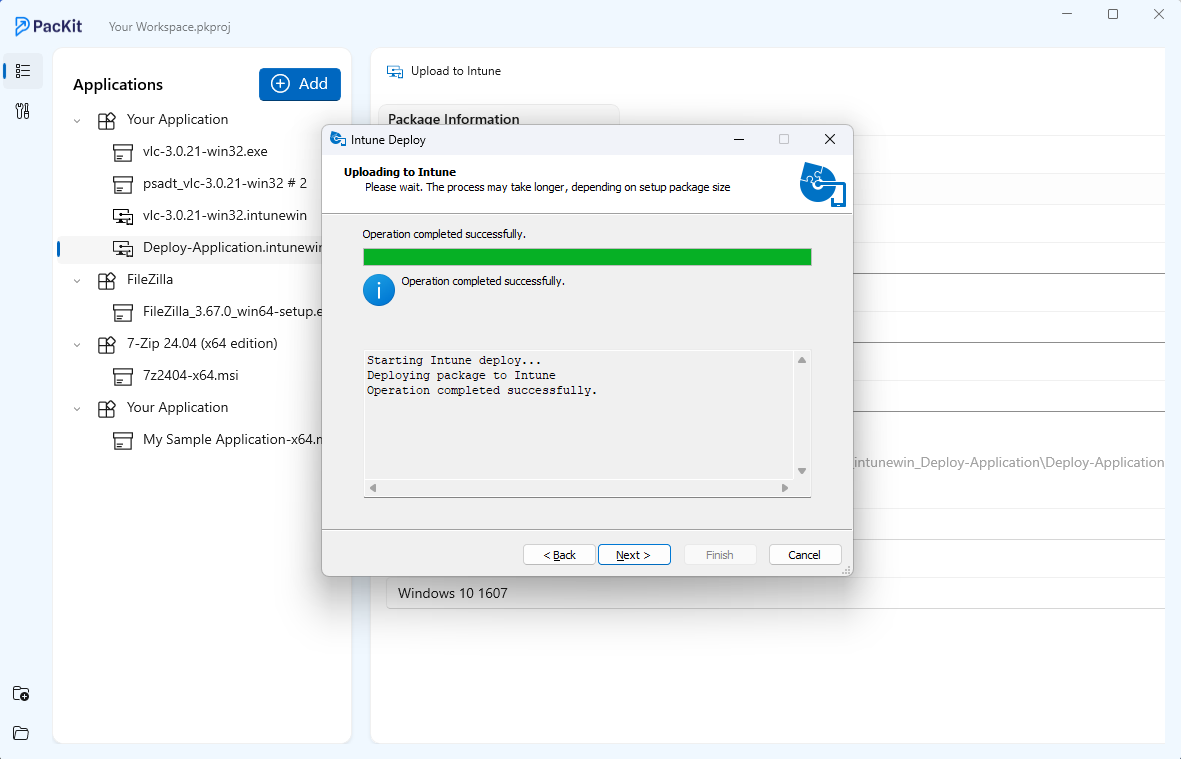Maximize the PacKit main window

[1113, 14]
